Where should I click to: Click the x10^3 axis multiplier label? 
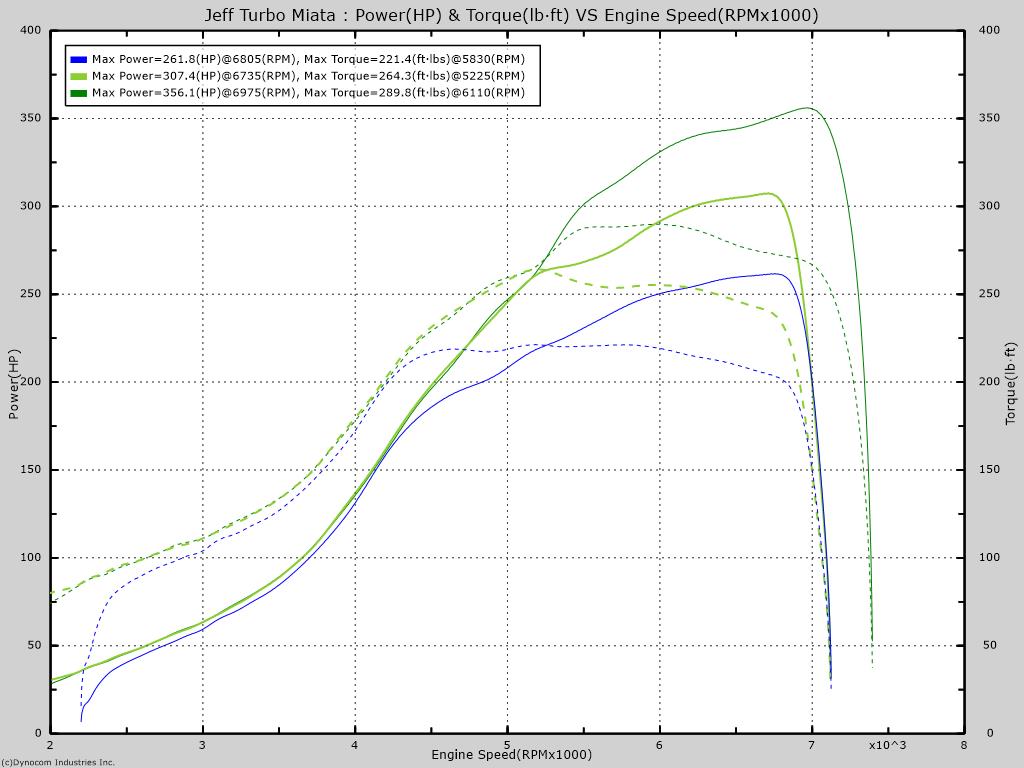(889, 744)
